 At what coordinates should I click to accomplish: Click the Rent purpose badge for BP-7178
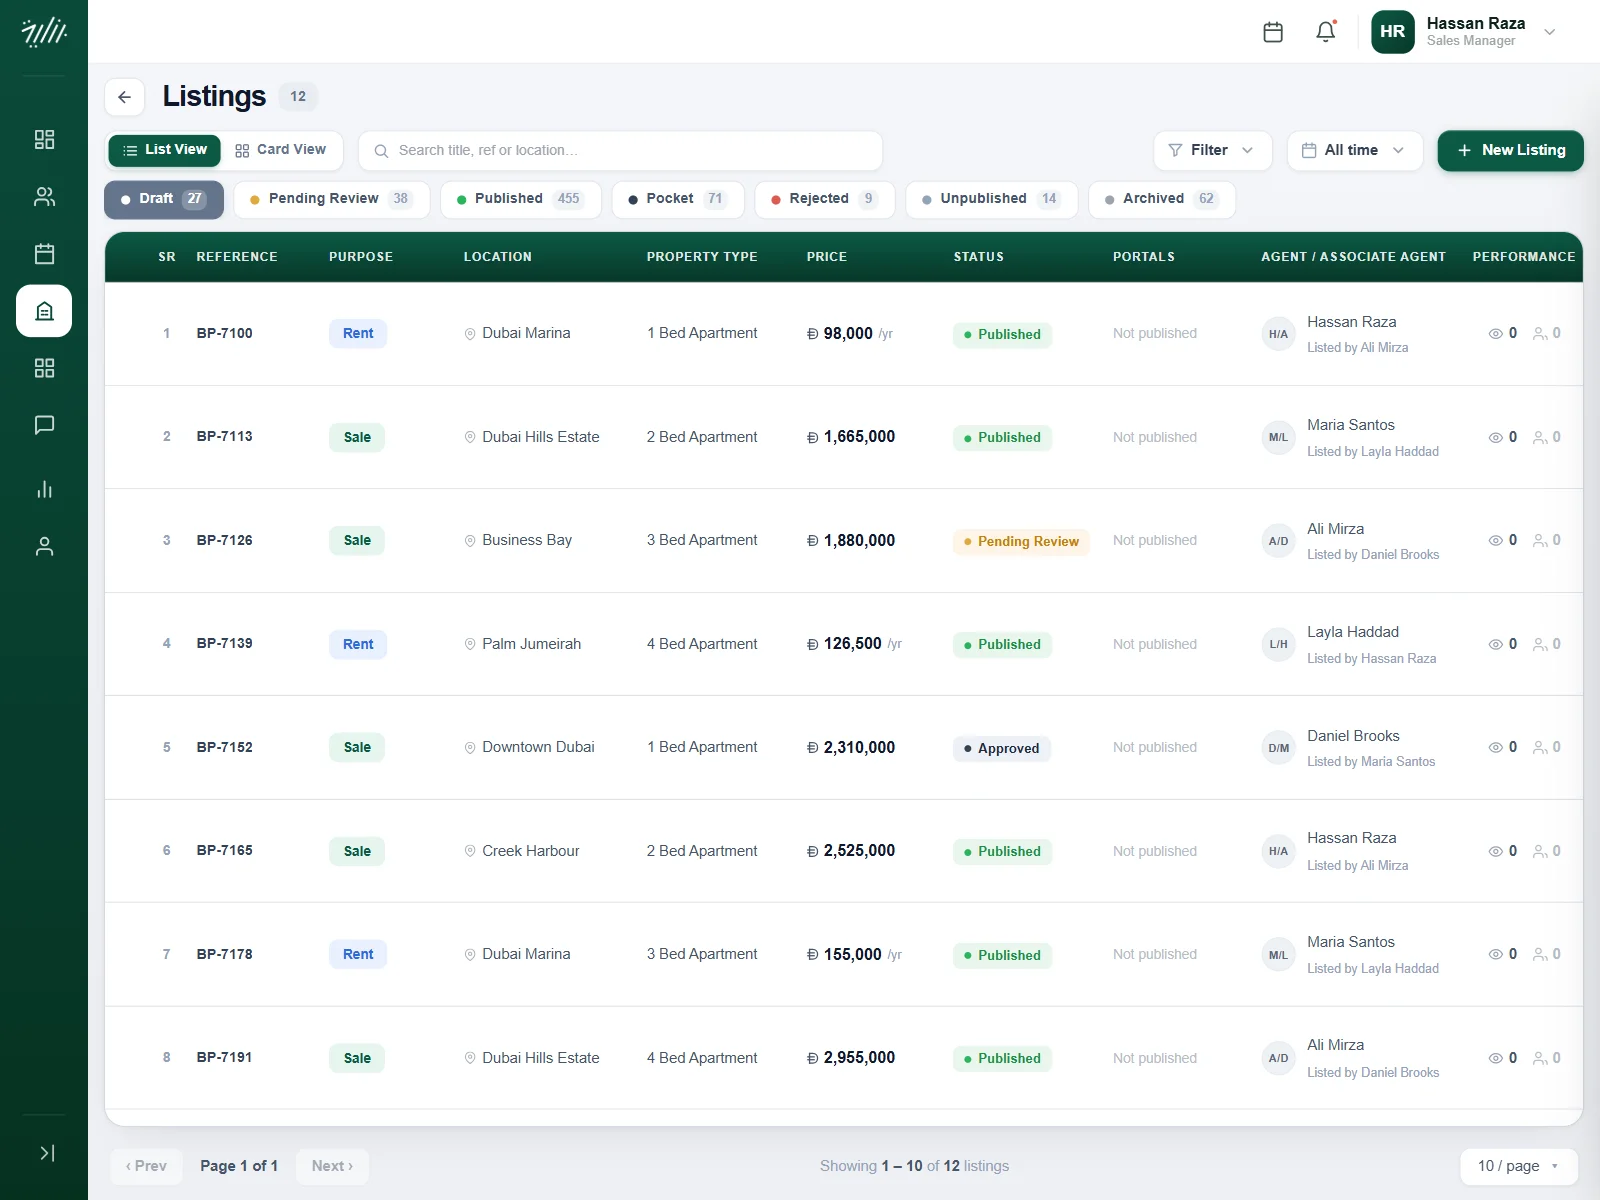pos(358,954)
